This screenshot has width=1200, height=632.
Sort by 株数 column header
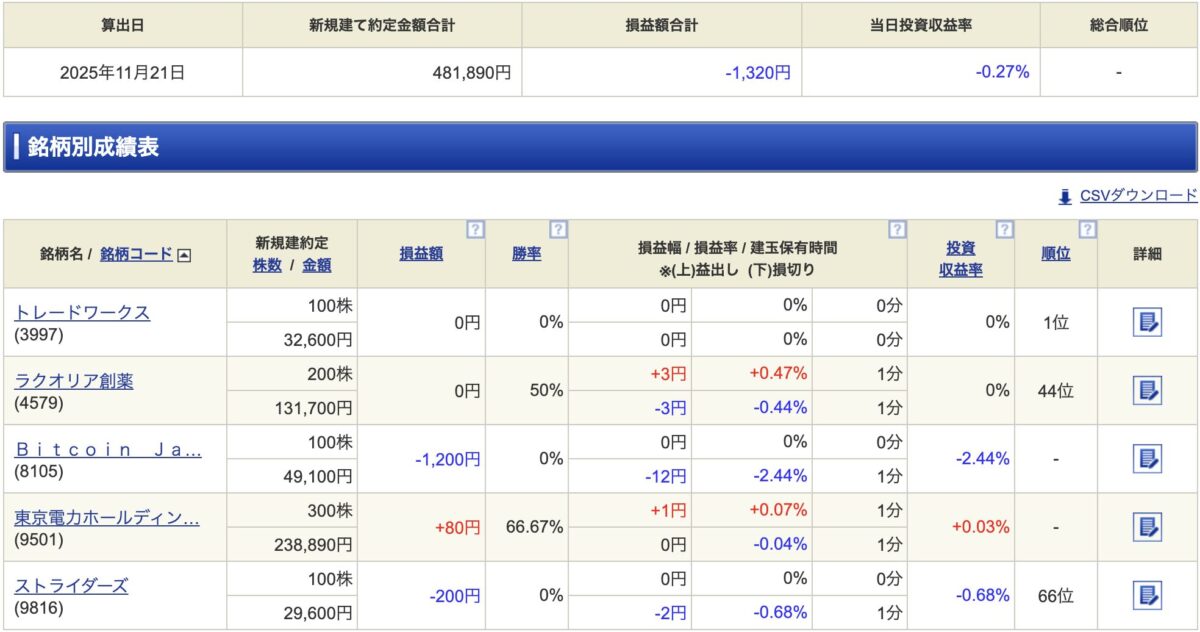pyautogui.click(x=267, y=265)
